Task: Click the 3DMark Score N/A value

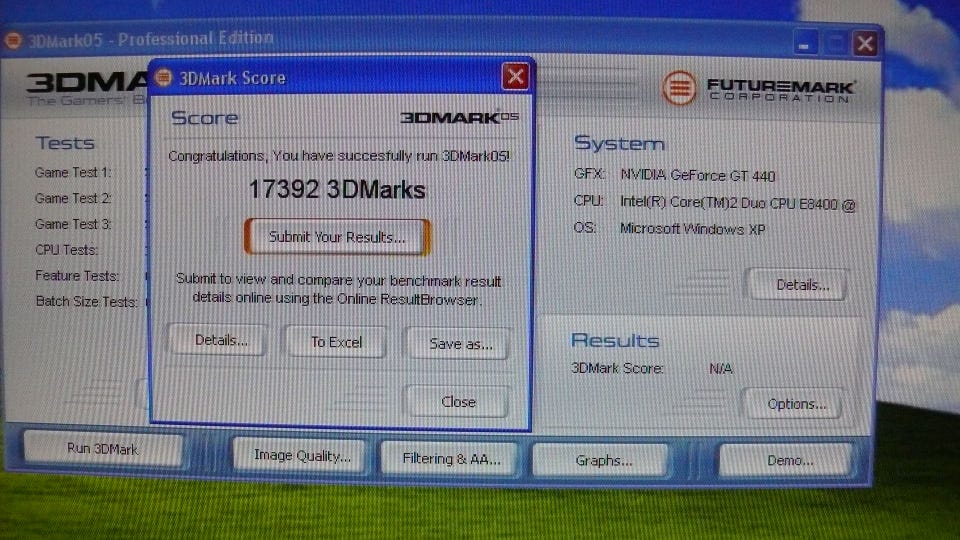Action: point(720,369)
